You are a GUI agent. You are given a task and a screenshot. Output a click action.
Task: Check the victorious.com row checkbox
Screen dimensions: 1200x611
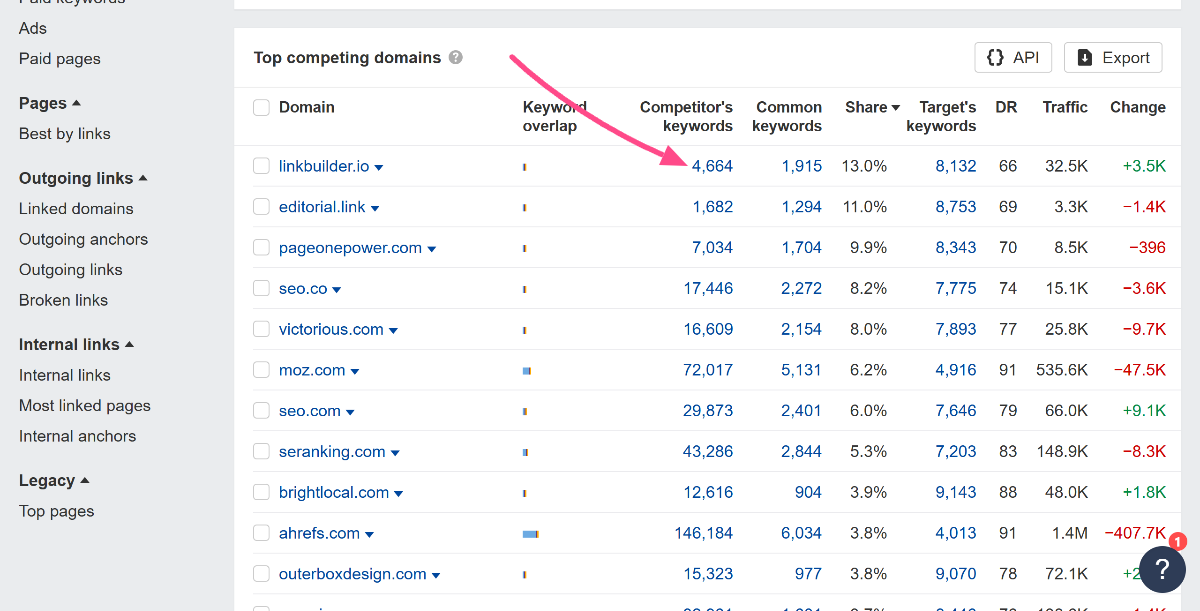pyautogui.click(x=261, y=329)
